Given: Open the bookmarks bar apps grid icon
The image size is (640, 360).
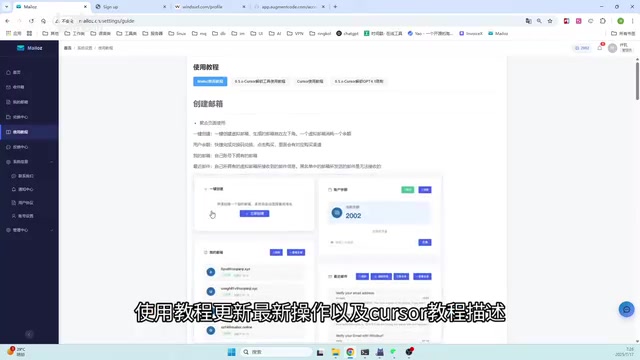Looking at the screenshot, I should (x=29, y=33).
